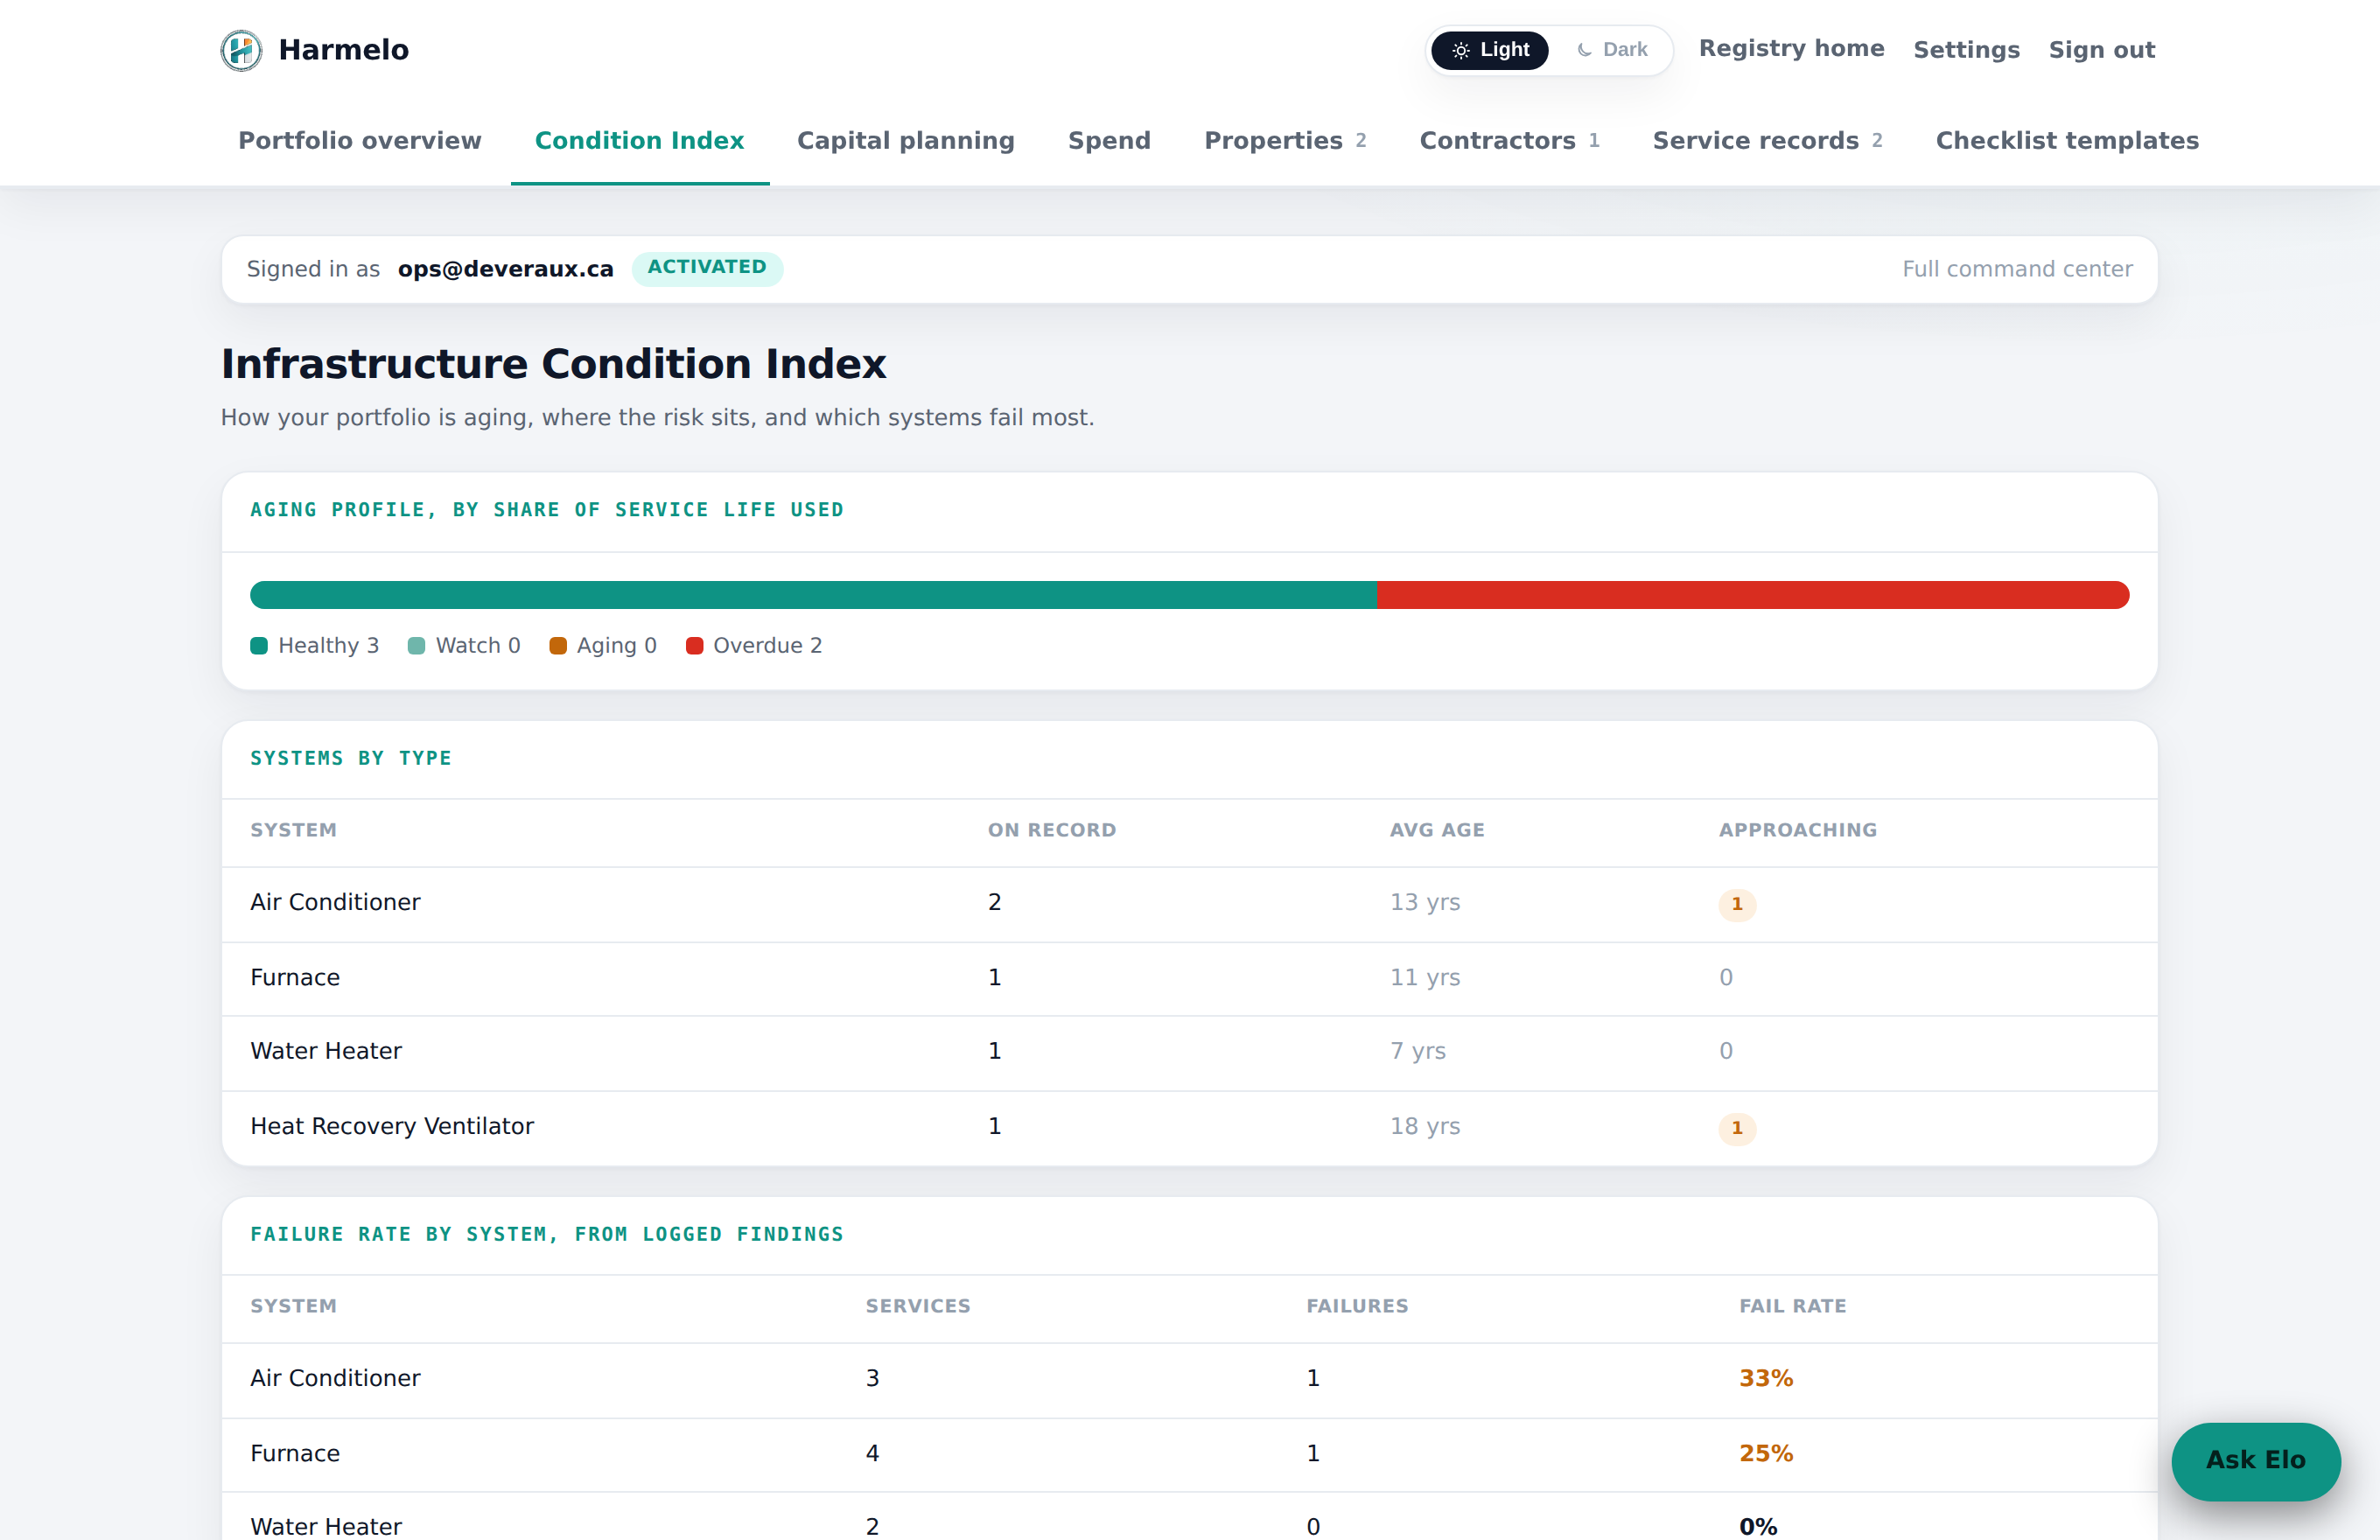Image resolution: width=2380 pixels, height=1540 pixels.
Task: Click Furnace row in Systems by Type
Action: point(1190,978)
